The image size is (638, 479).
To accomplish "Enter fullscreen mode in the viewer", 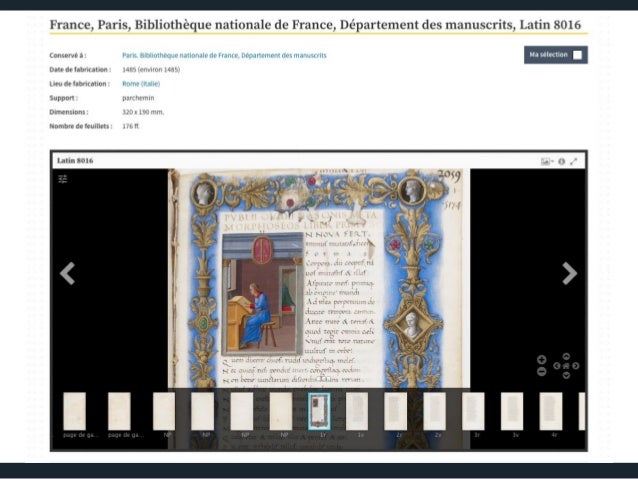I will (574, 162).
